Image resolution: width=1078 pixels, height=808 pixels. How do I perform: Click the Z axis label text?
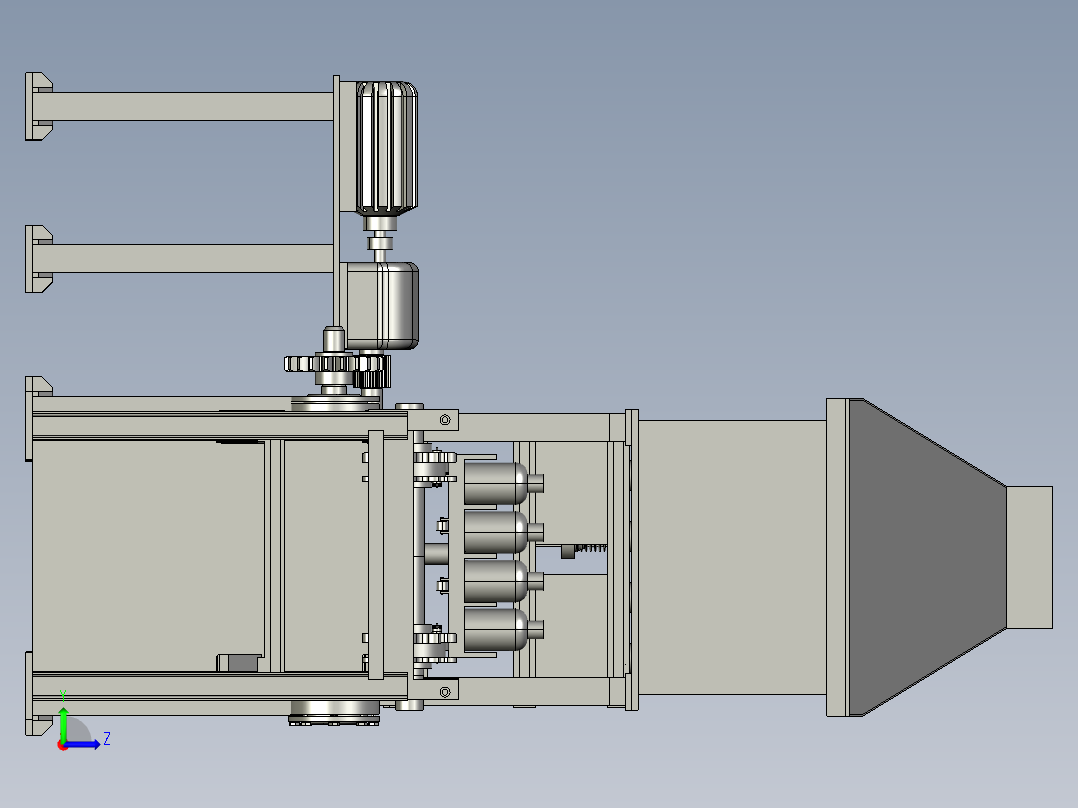tap(107, 739)
